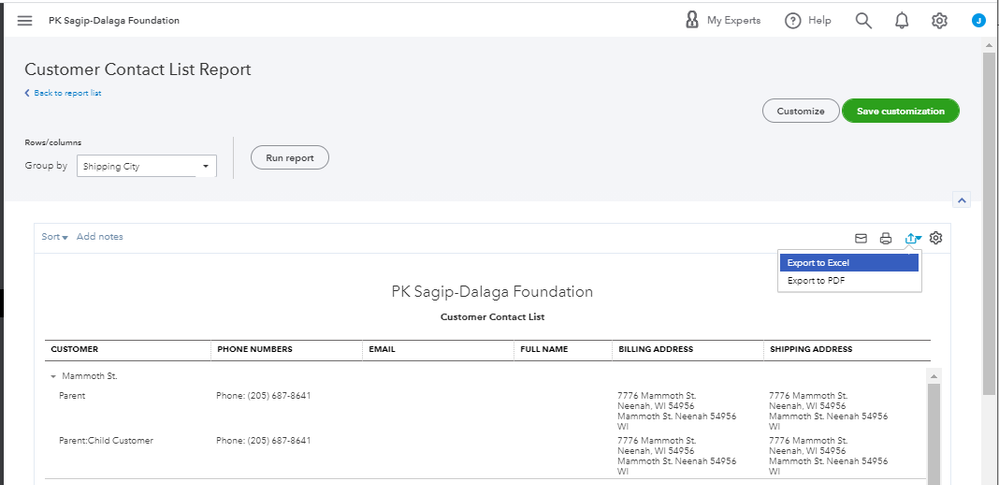Click the Save customization button

pyautogui.click(x=900, y=111)
